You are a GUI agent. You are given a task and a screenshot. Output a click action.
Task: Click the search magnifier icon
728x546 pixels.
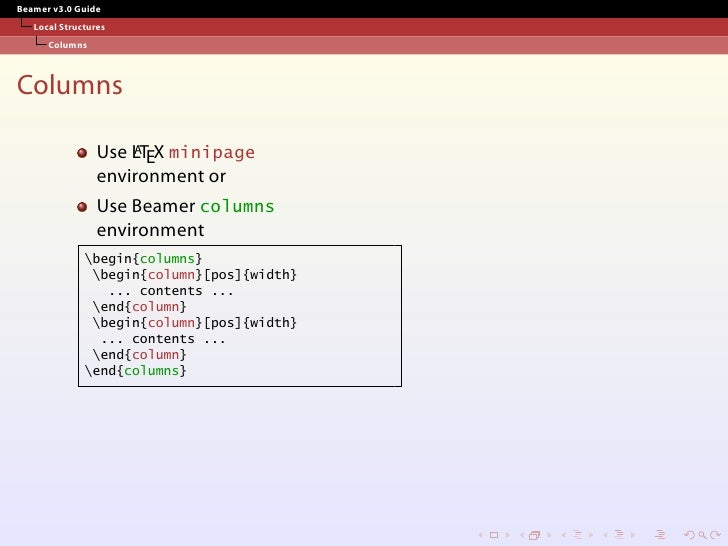coord(703,535)
